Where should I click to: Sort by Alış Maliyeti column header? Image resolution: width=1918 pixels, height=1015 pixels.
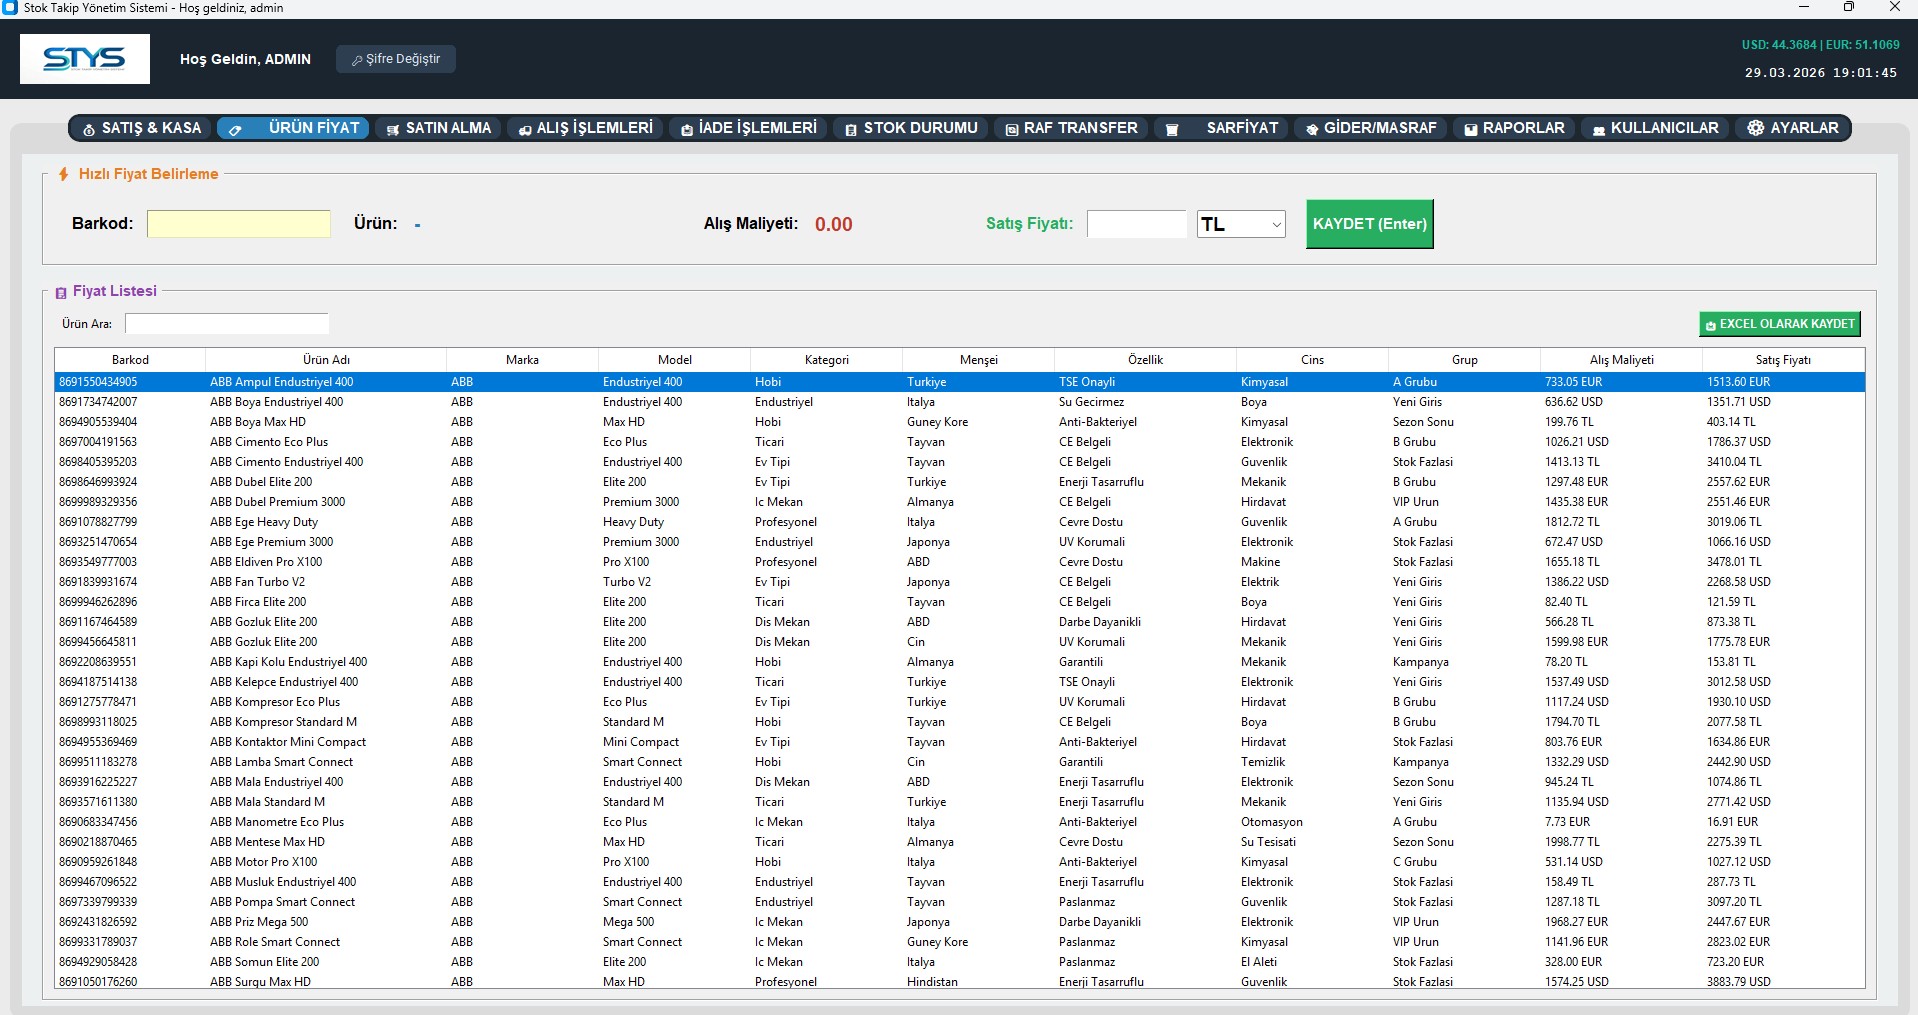point(1621,360)
